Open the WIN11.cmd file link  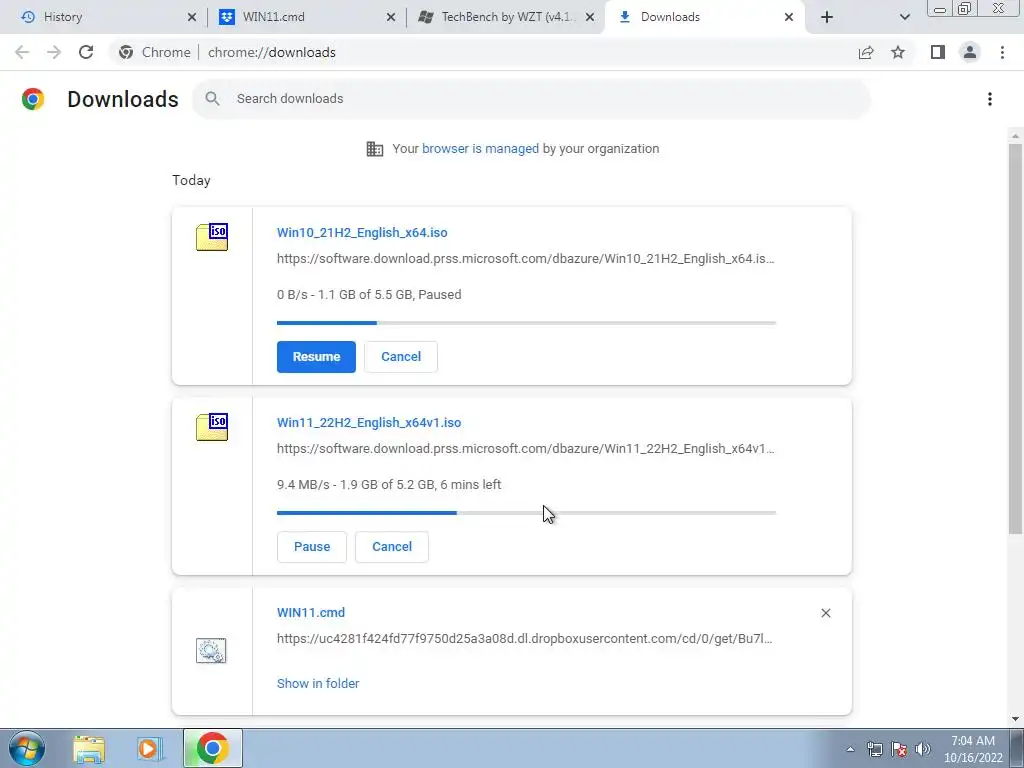[311, 613]
